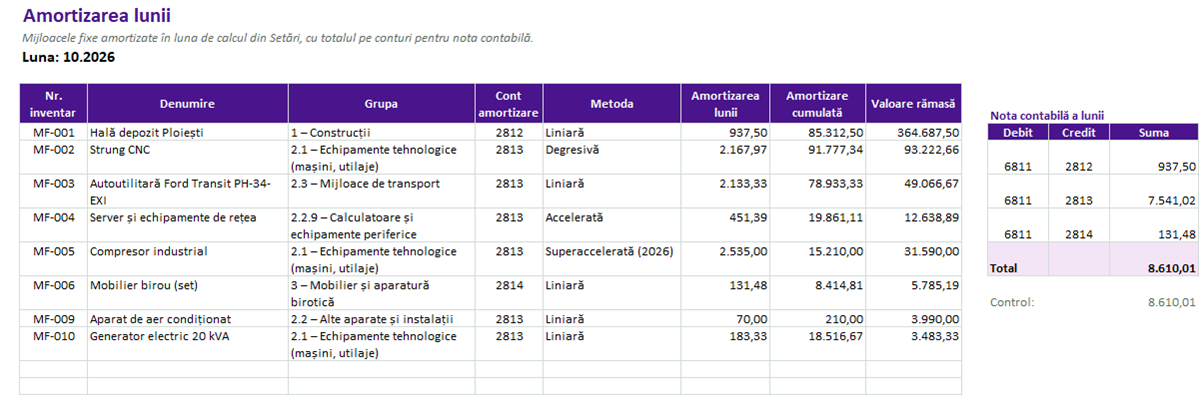The height and width of the screenshot is (395, 1199).
Task: Select the bold total value 8.610,01
Action: click(x=1153, y=259)
